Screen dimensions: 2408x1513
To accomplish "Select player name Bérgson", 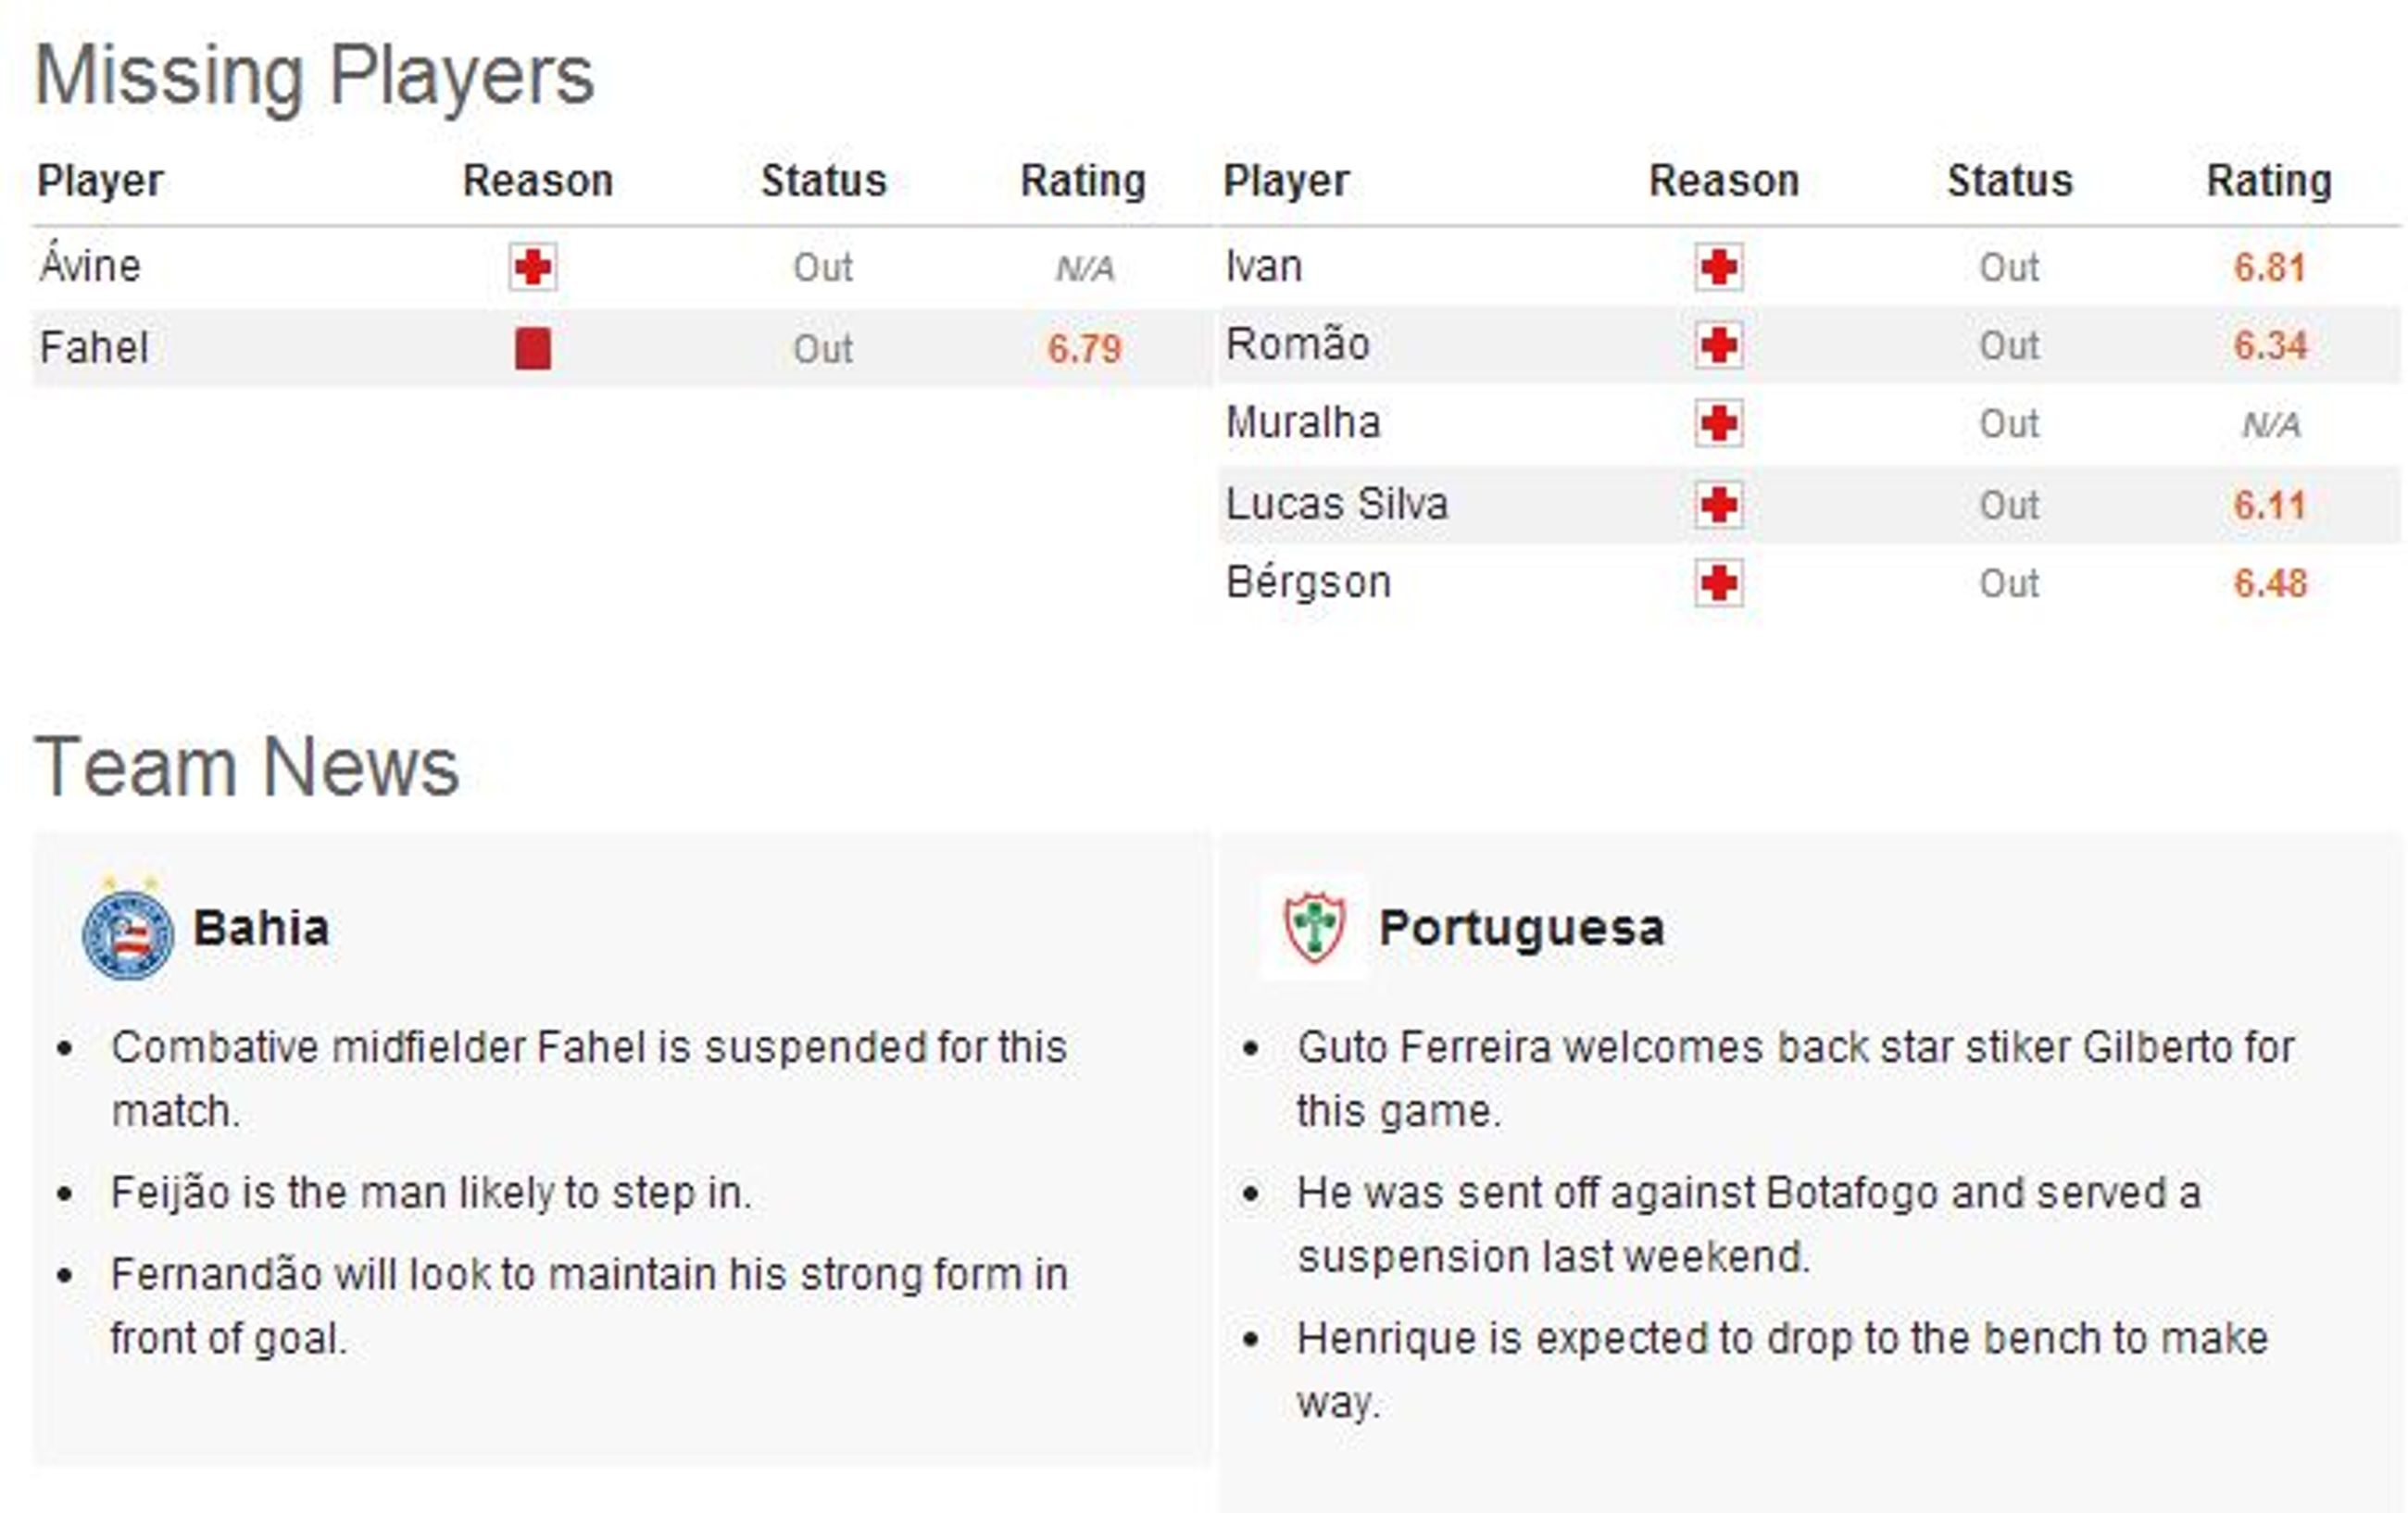I will coord(1308,582).
